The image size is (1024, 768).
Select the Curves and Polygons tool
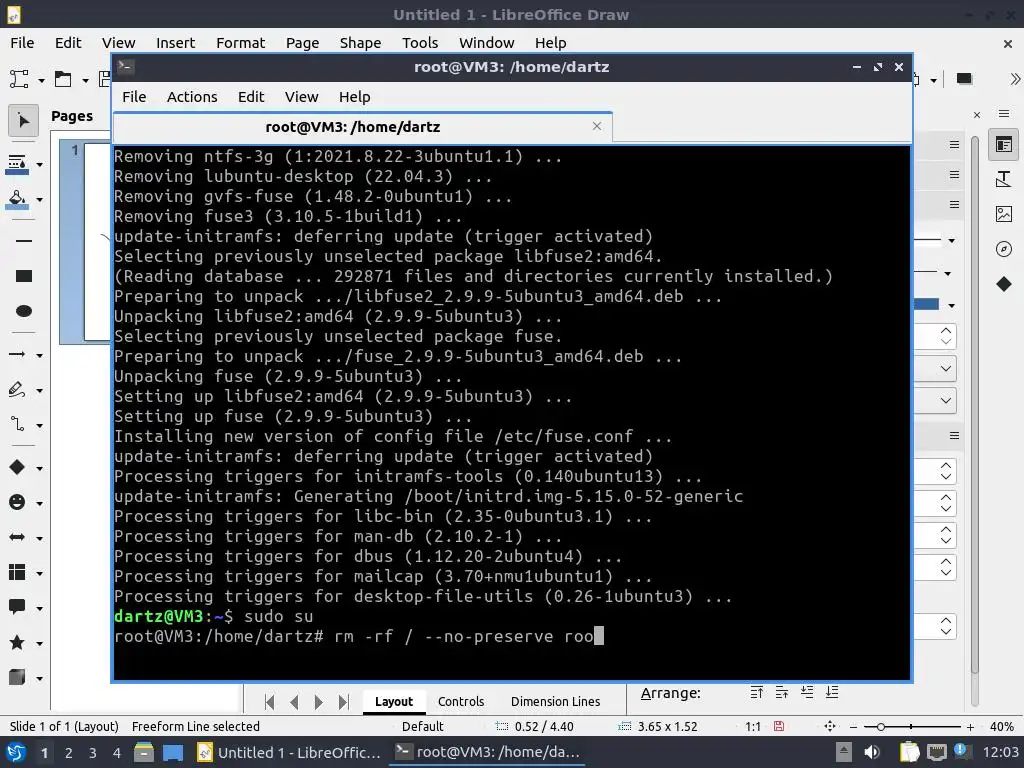[x=18, y=390]
